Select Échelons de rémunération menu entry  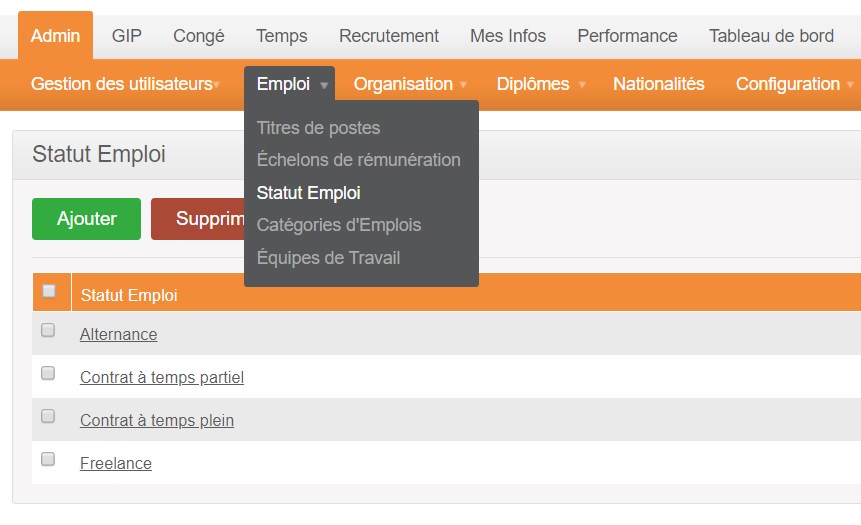pos(359,160)
